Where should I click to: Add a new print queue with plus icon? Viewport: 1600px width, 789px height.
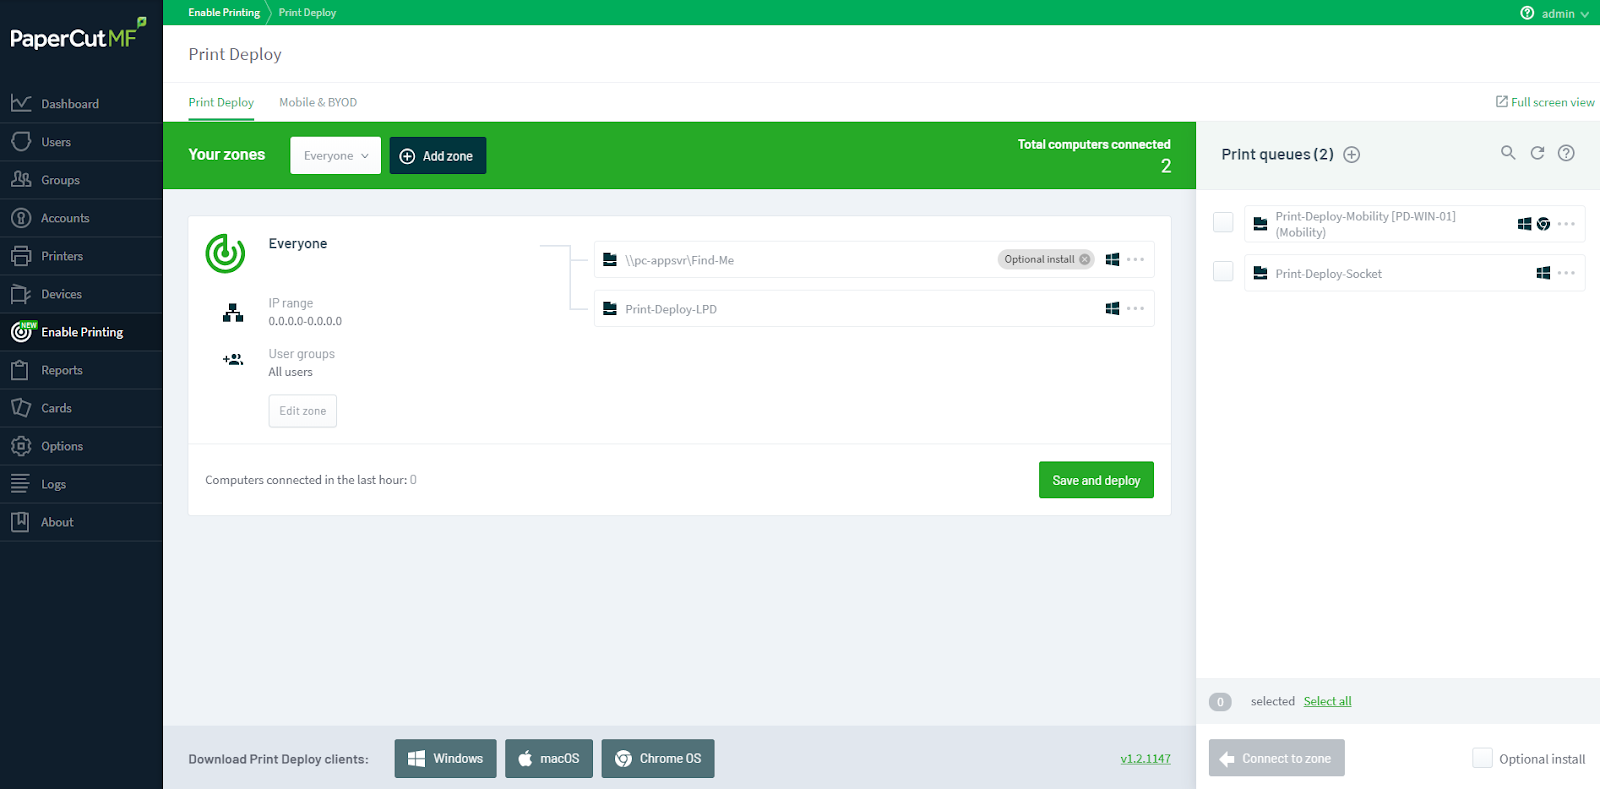pos(1352,154)
